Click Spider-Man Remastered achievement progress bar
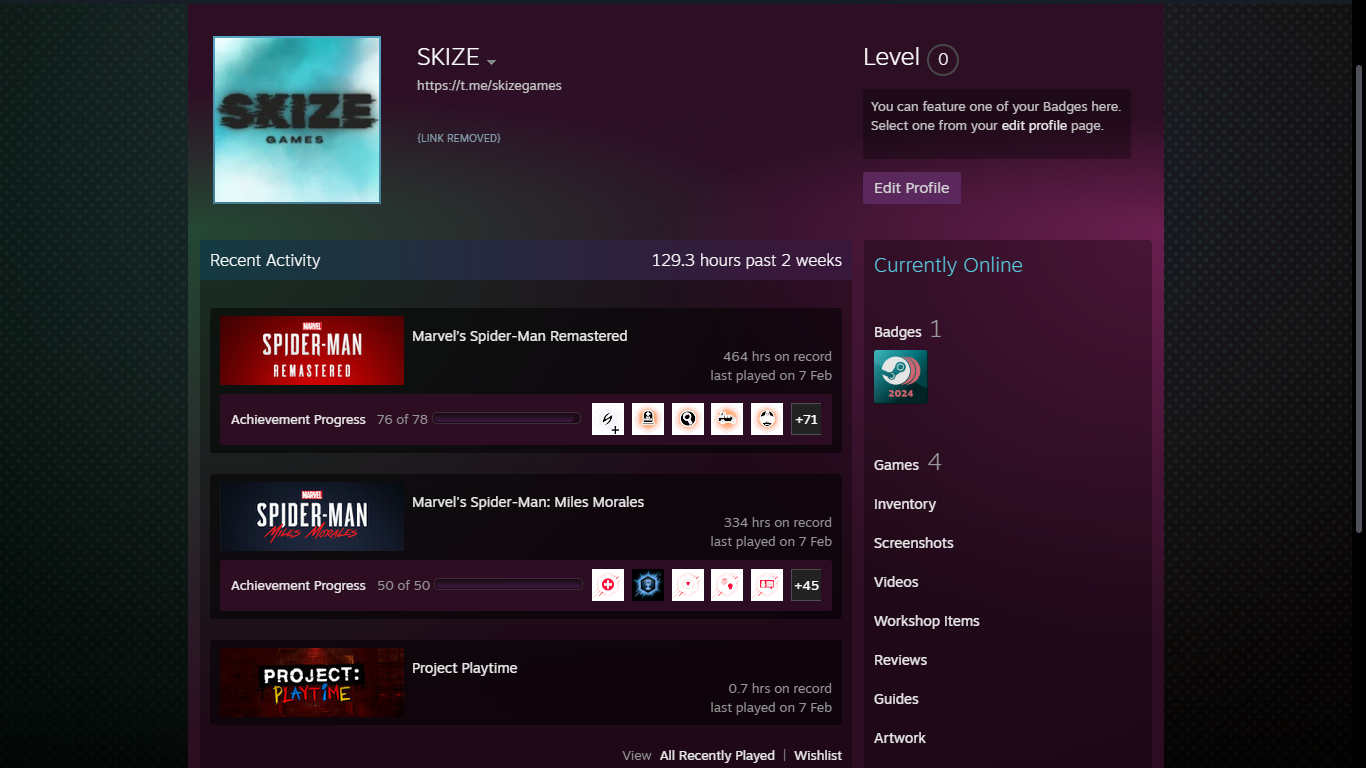This screenshot has width=1366, height=768. [507, 419]
